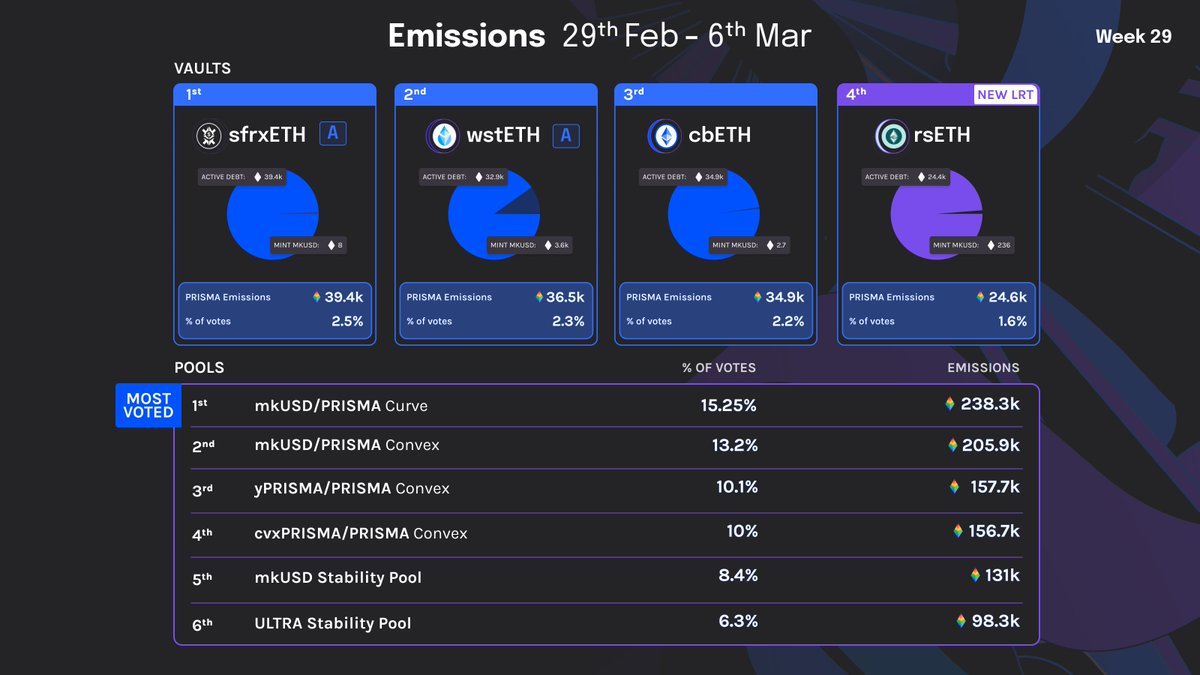
Task: Click the 10.1% vote value
Action: [x=736, y=487]
